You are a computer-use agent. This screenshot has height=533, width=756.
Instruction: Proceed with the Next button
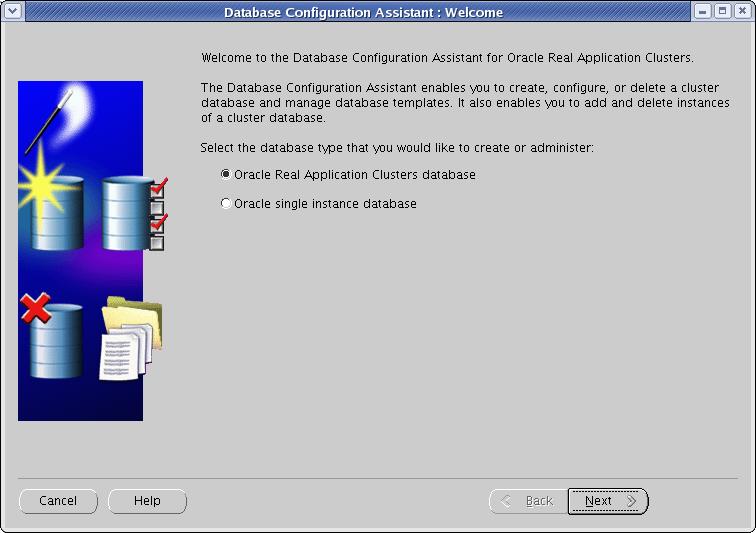pos(608,501)
